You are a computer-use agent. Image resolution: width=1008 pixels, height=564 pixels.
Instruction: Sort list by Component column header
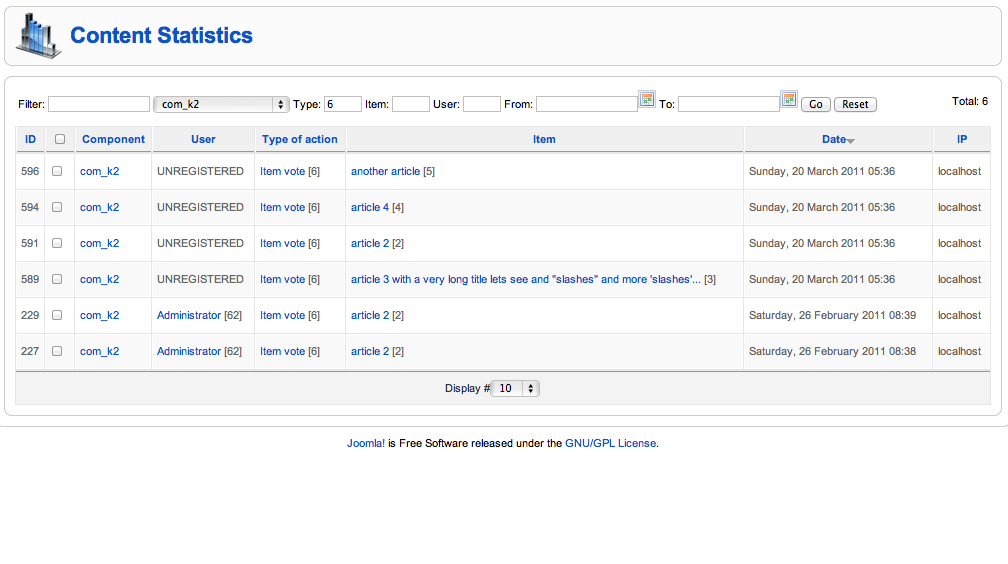click(x=113, y=139)
